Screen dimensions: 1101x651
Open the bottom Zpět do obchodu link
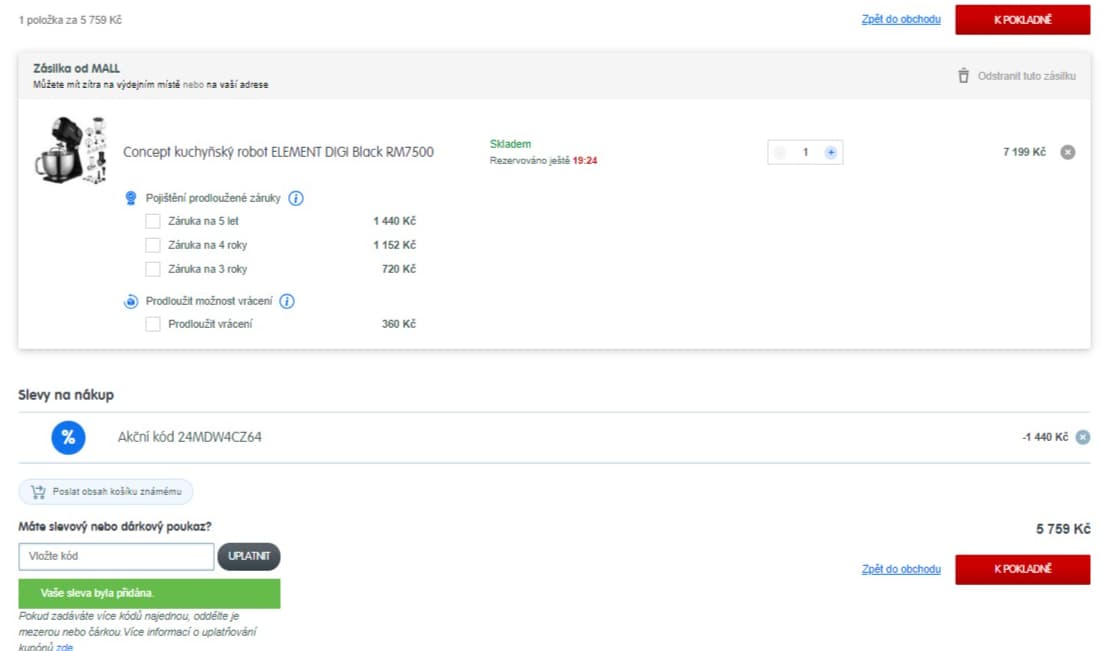(901, 569)
